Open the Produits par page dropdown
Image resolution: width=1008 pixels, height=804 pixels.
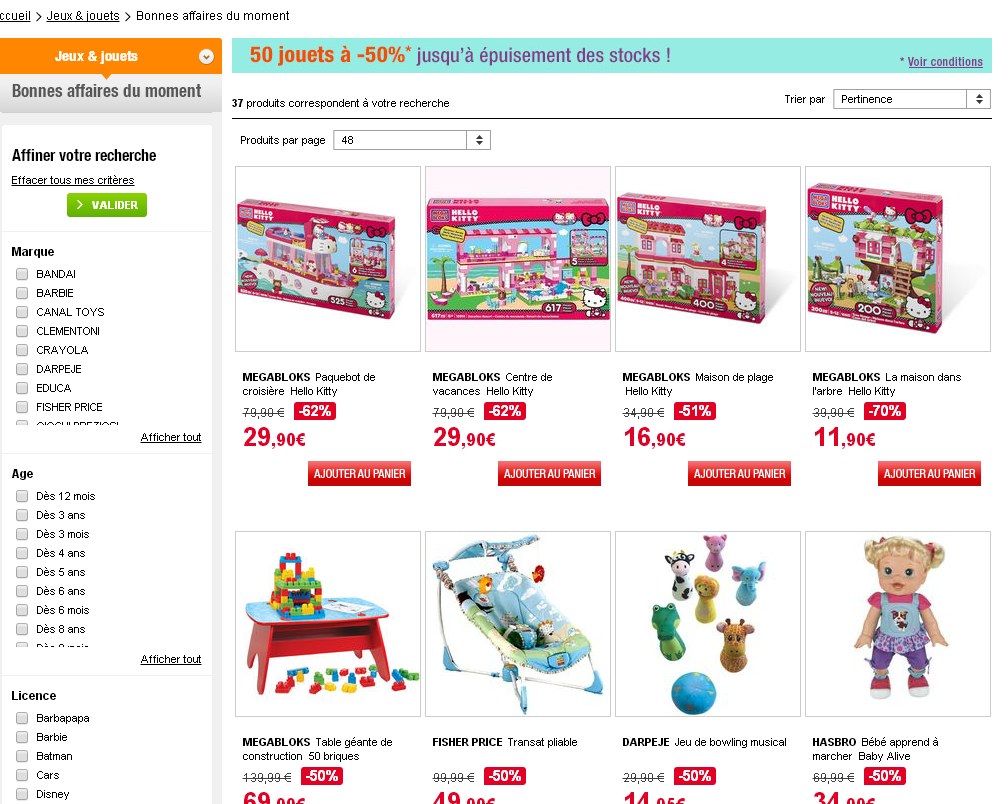pos(411,140)
